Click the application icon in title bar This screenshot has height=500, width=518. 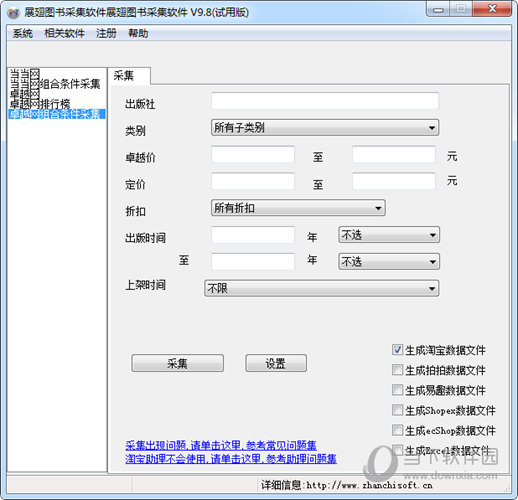[x=14, y=13]
